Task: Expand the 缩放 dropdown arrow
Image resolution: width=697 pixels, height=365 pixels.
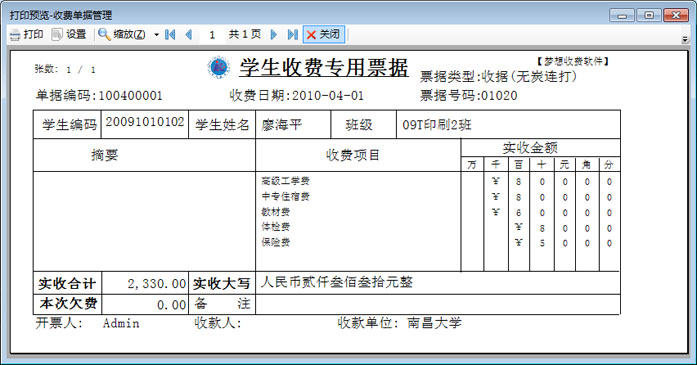Action: [x=156, y=35]
